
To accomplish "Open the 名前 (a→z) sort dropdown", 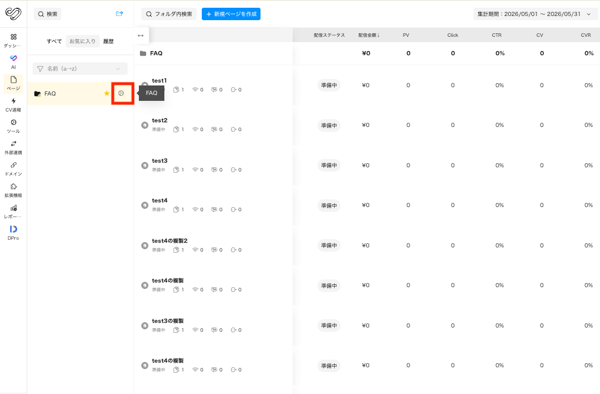I will coord(80,68).
